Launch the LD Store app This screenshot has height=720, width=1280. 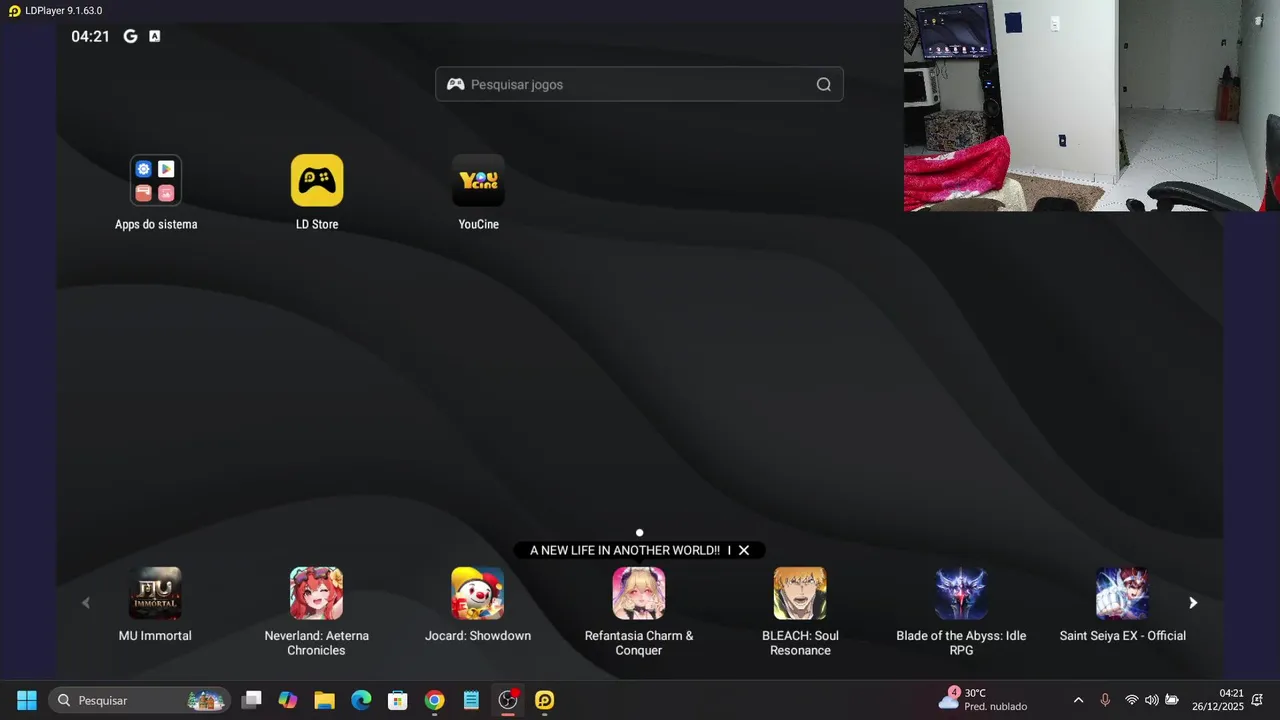click(x=317, y=180)
